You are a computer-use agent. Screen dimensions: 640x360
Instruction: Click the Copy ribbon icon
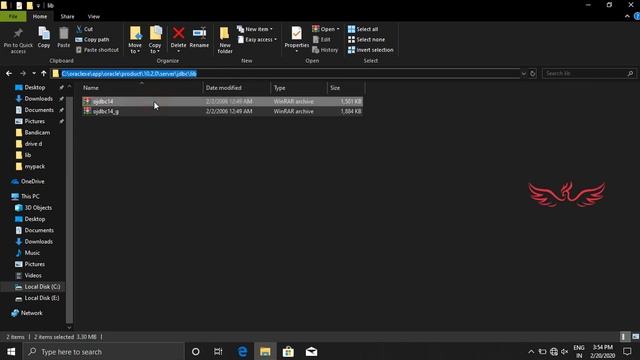point(44,38)
